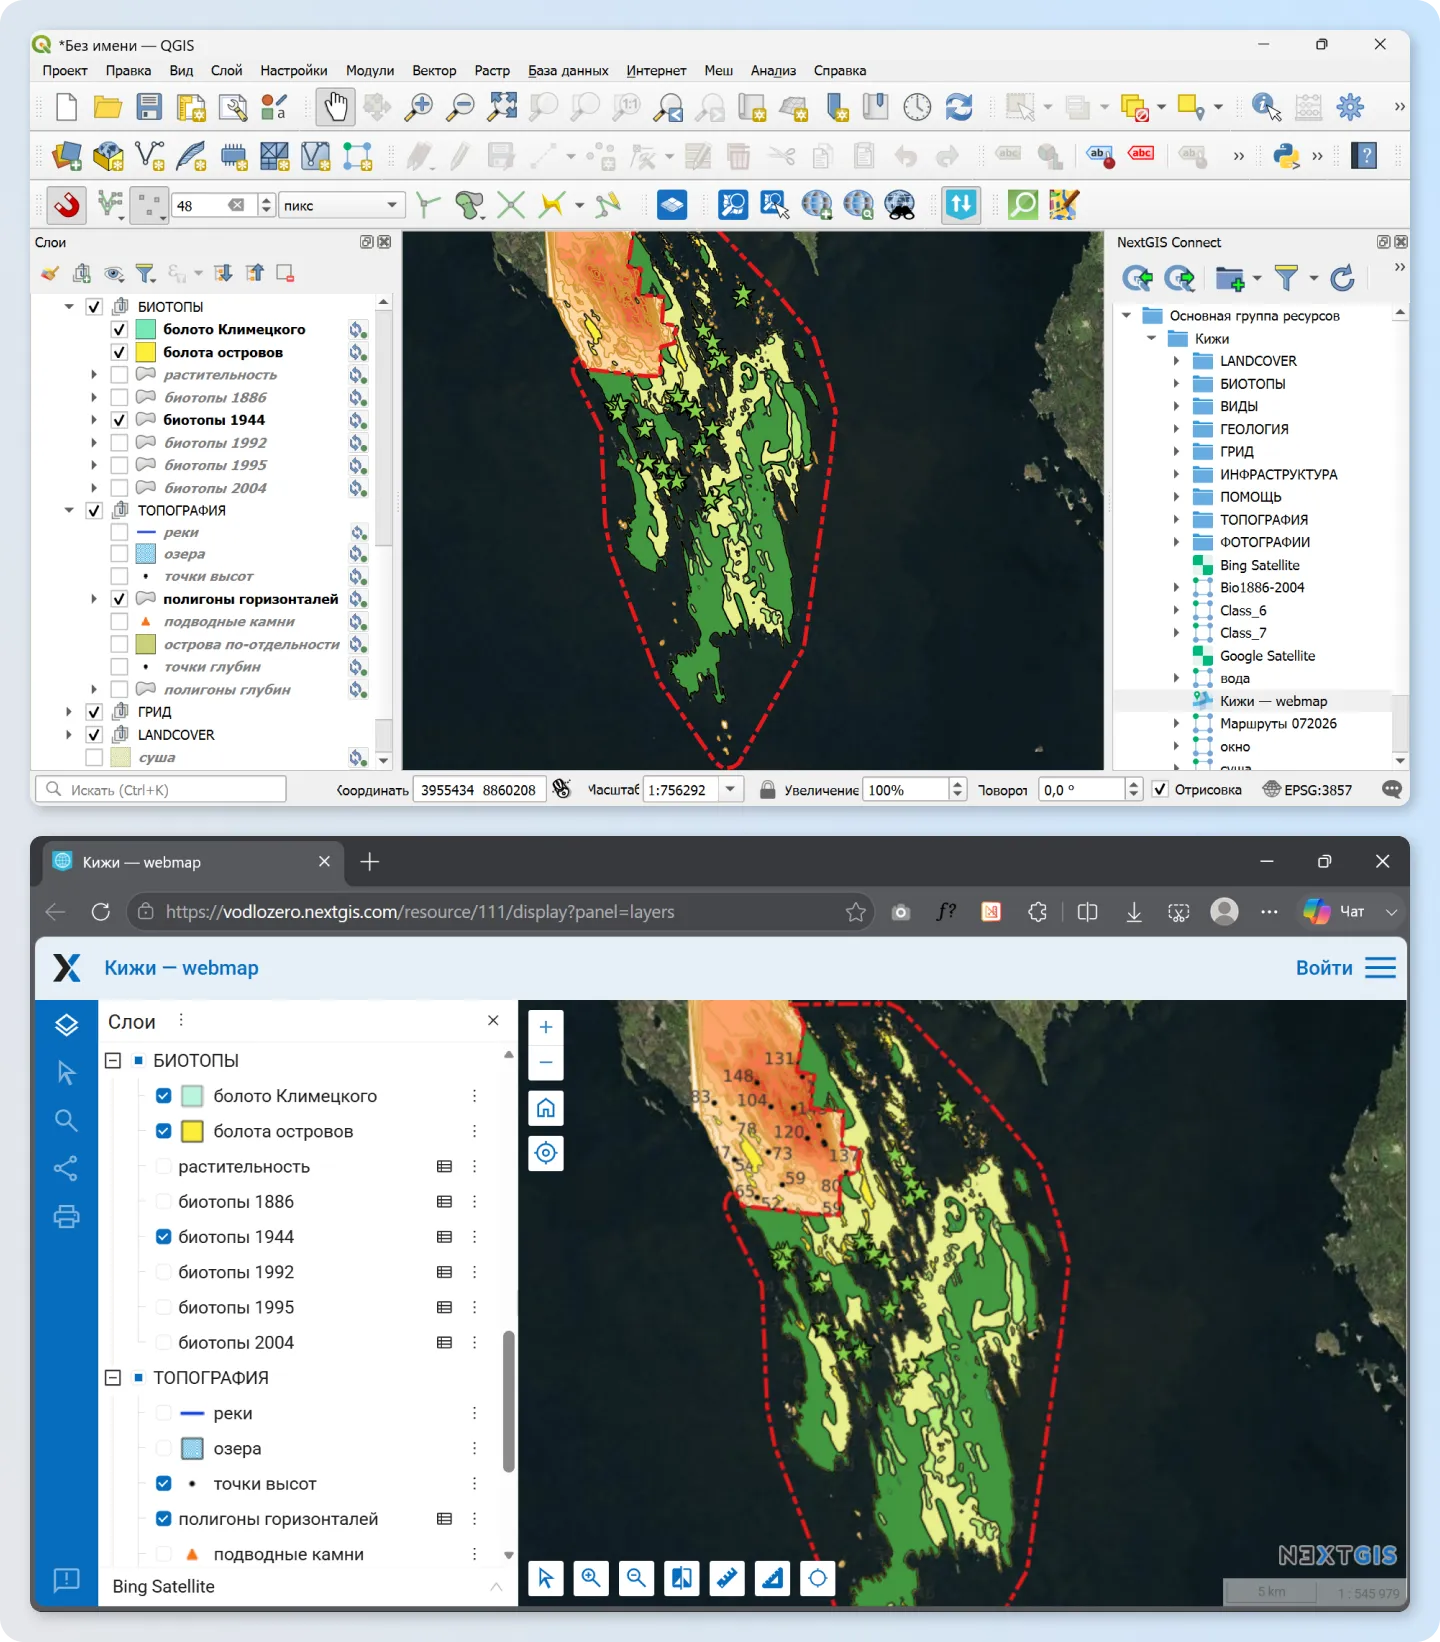The height and width of the screenshot is (1642, 1440).
Task: Collapse the БИОТОПЫ group in QGIS Layers
Action: 69,306
